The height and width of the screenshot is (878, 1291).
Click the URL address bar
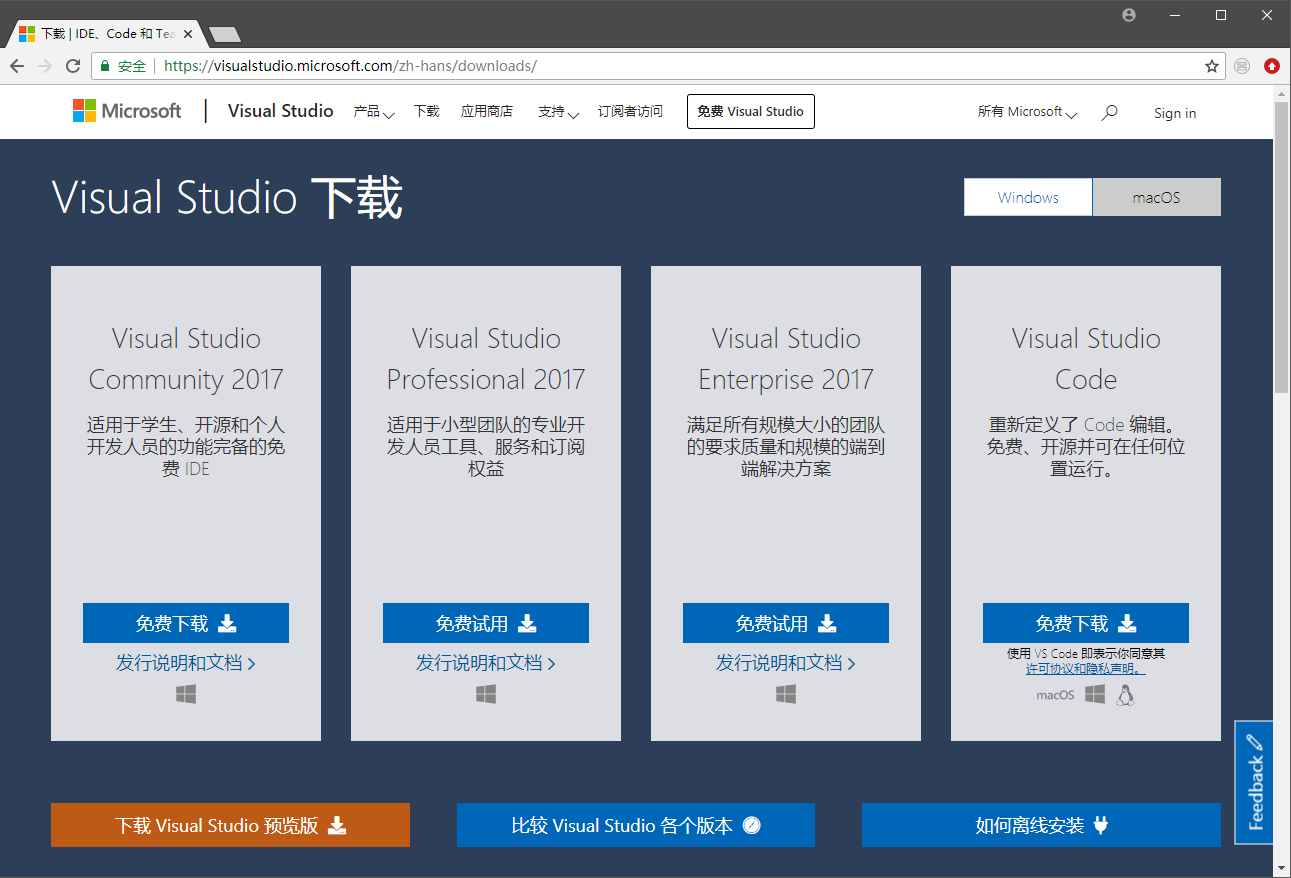660,66
